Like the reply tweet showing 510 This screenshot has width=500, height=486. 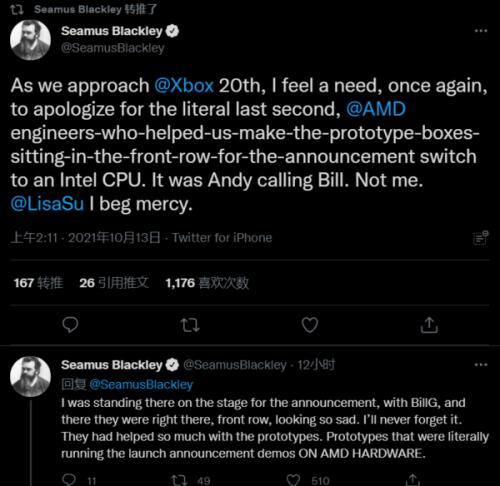click(293, 480)
